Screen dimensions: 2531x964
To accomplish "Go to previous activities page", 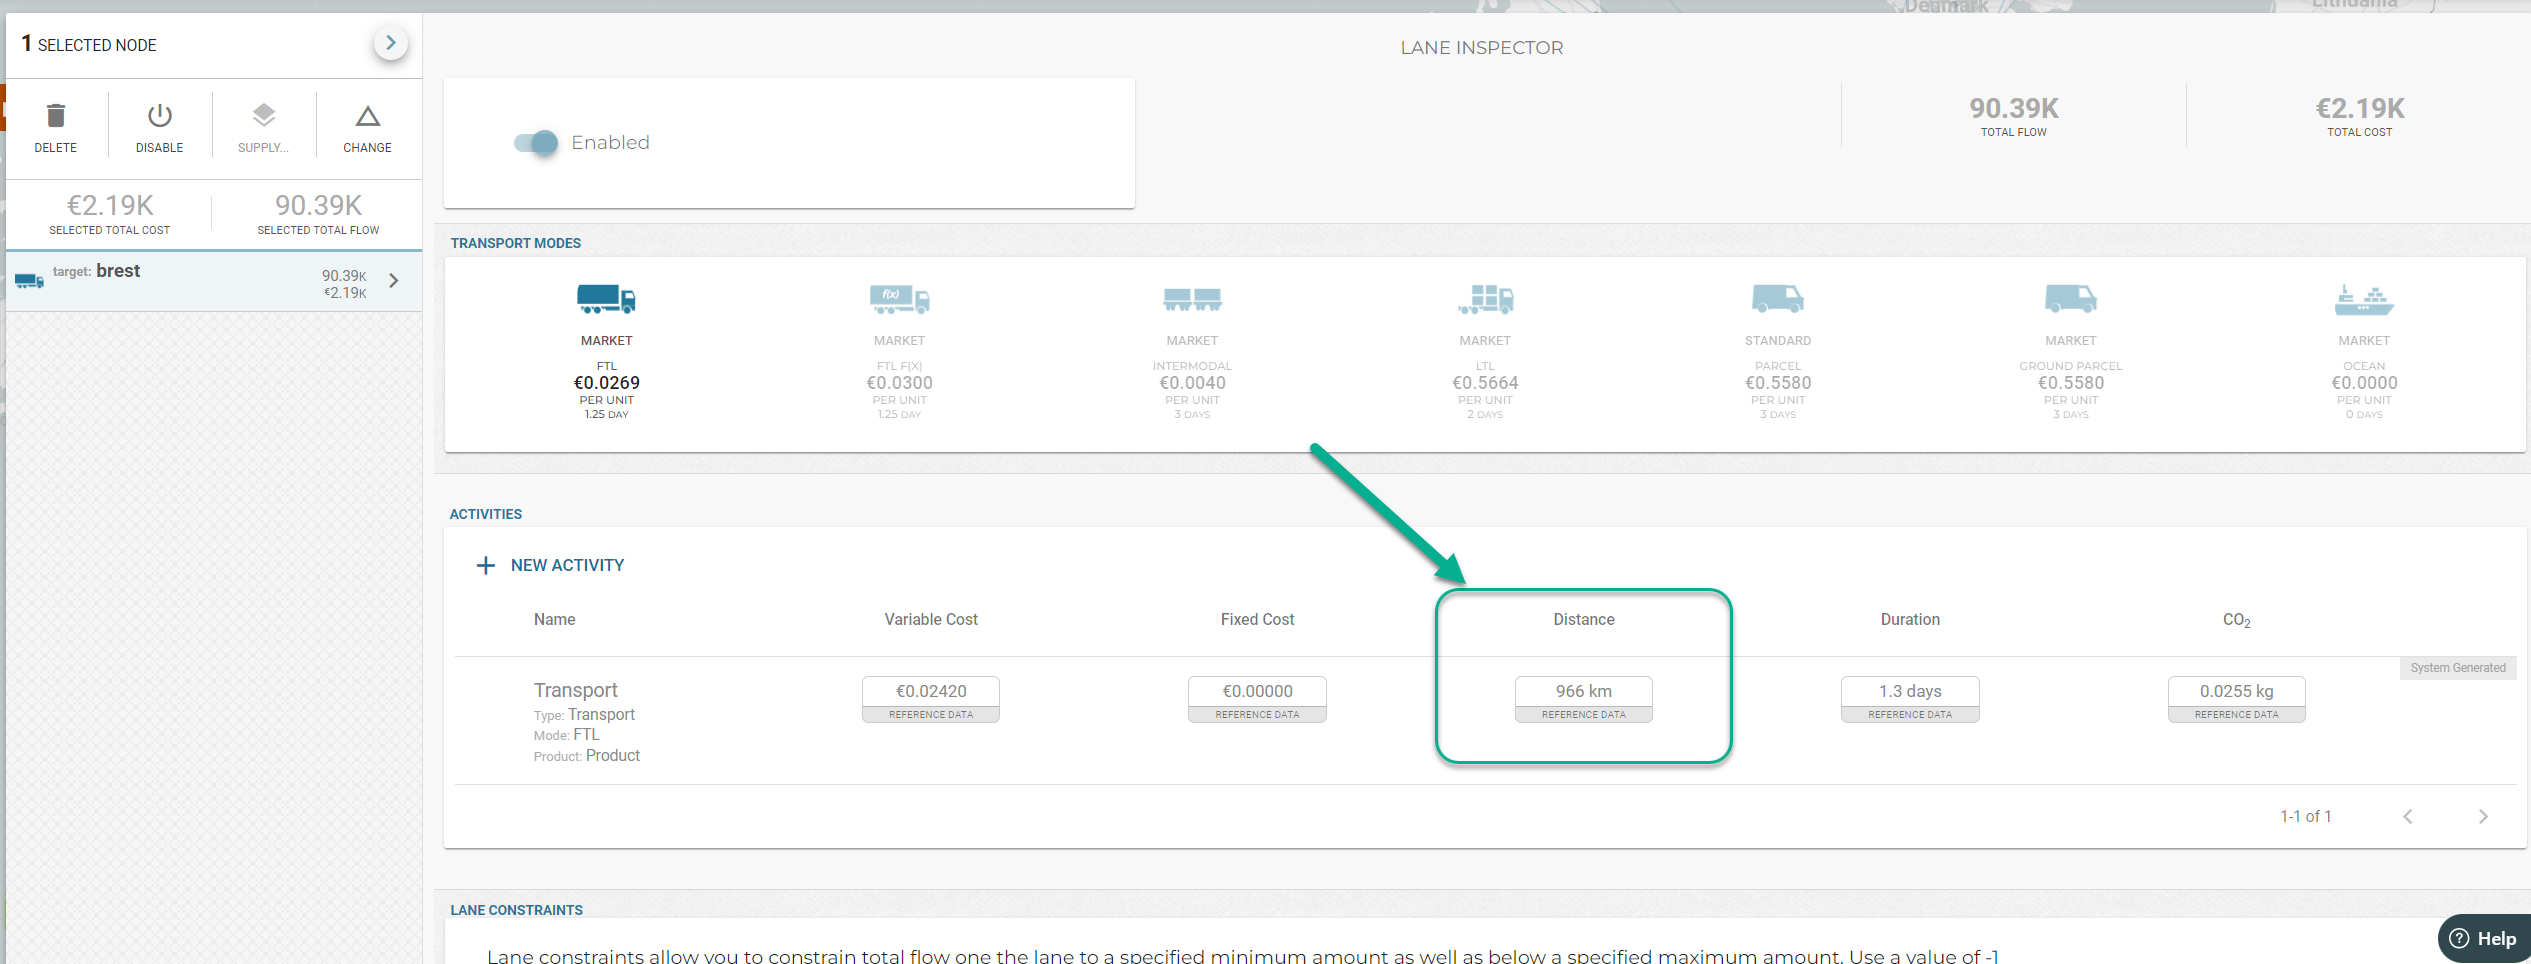I will click(x=2408, y=817).
